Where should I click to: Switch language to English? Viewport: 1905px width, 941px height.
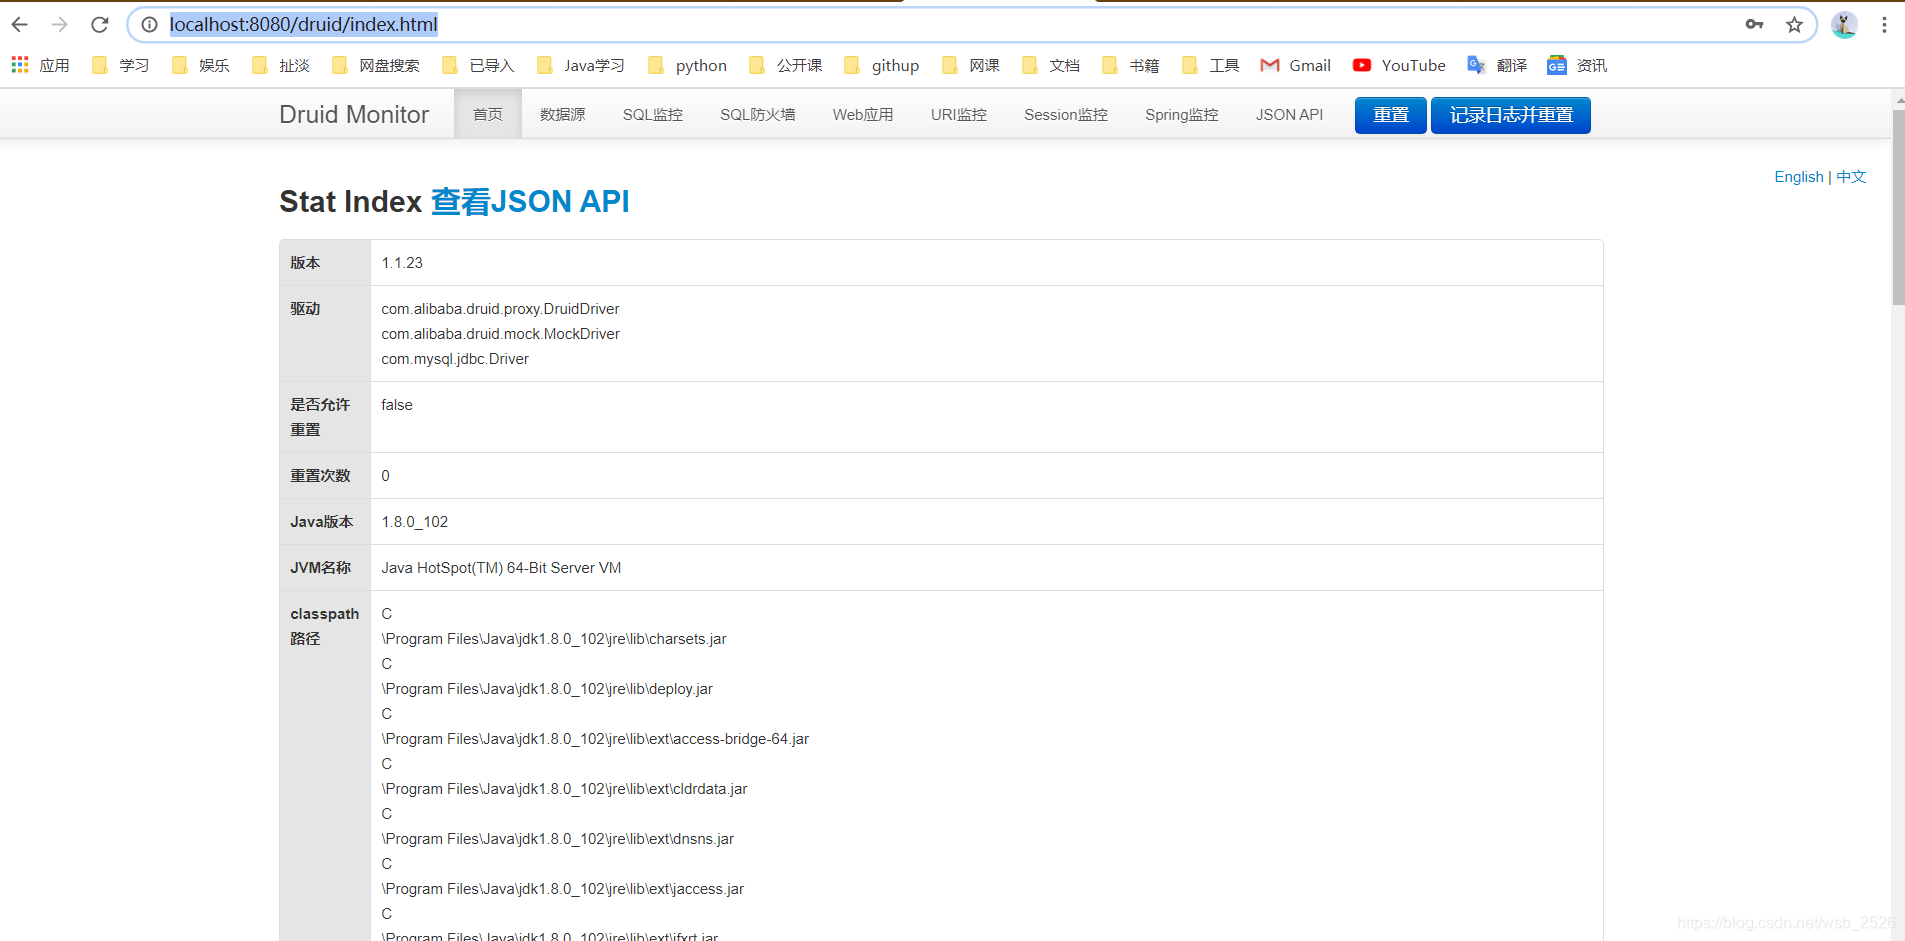[x=1799, y=177]
